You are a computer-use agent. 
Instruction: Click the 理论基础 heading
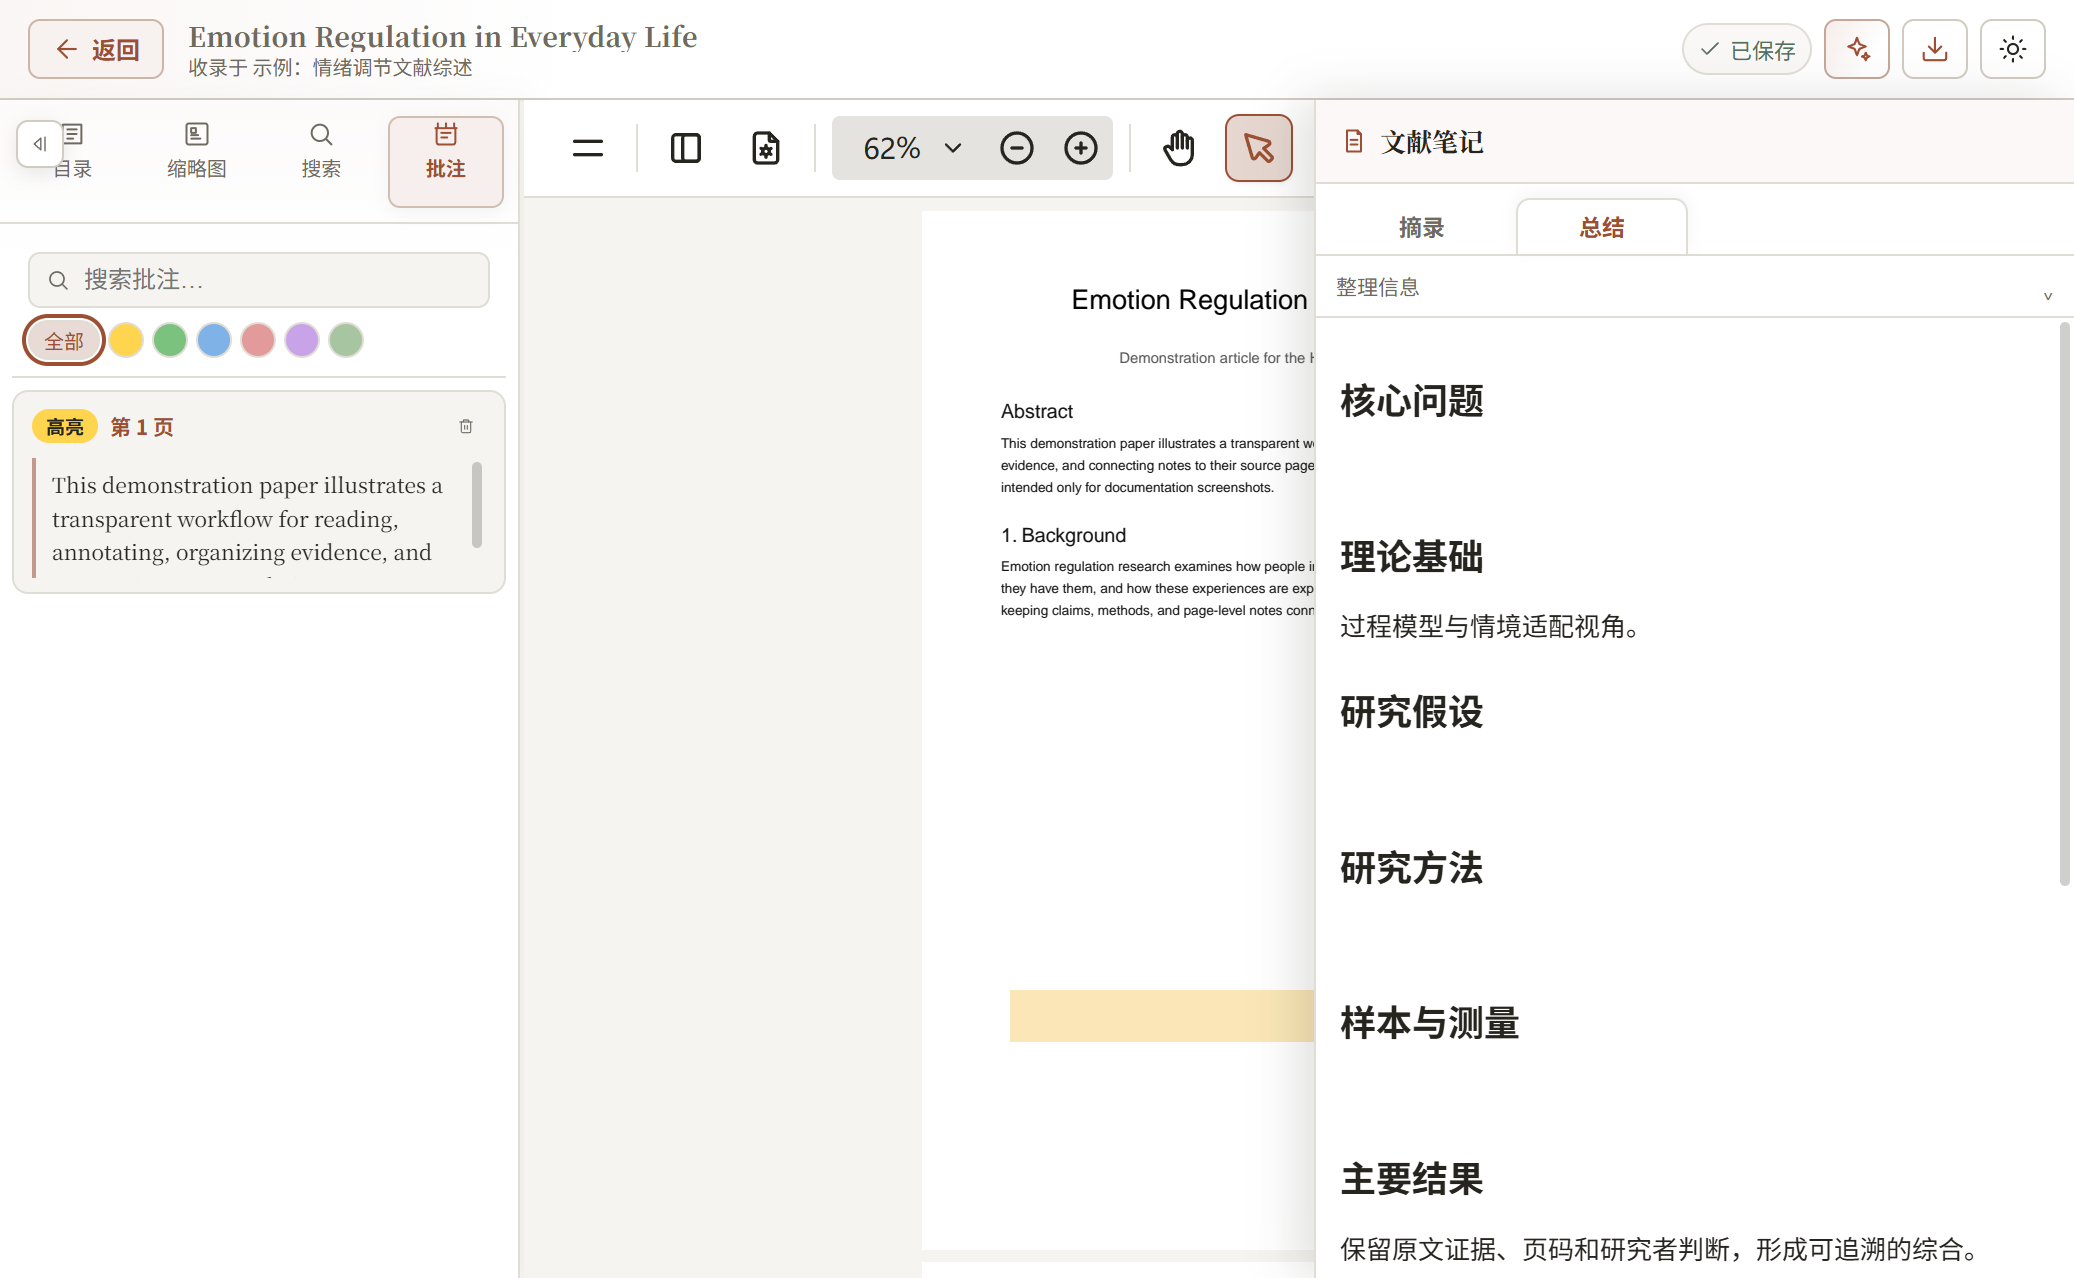tap(1412, 557)
